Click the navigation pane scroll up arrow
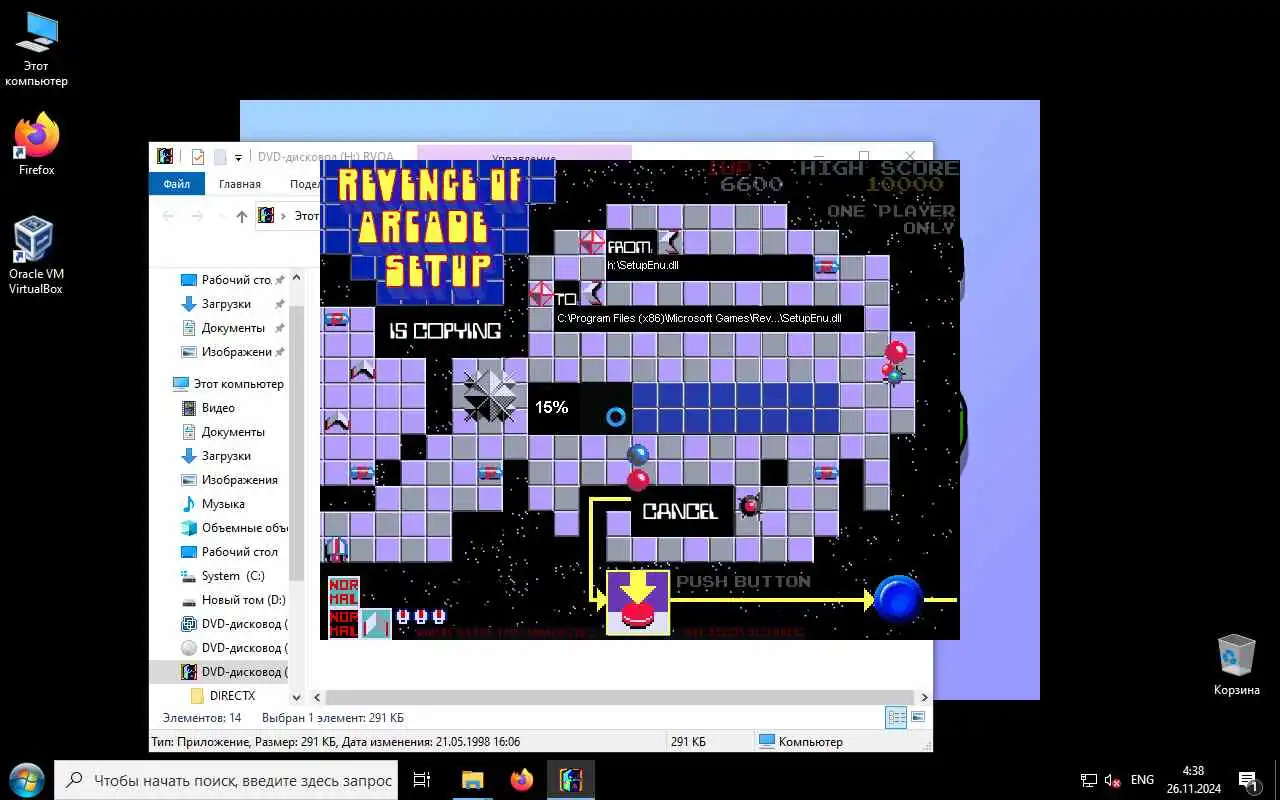Viewport: 1280px width, 800px height. point(296,278)
